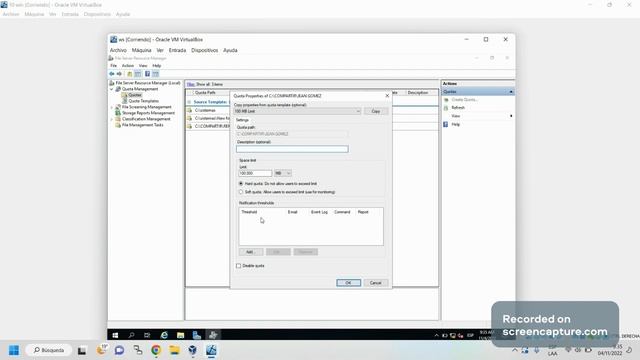Open Ayuda menu in inner VirtualBox window
This screenshot has width=640, height=360.
[x=230, y=50]
